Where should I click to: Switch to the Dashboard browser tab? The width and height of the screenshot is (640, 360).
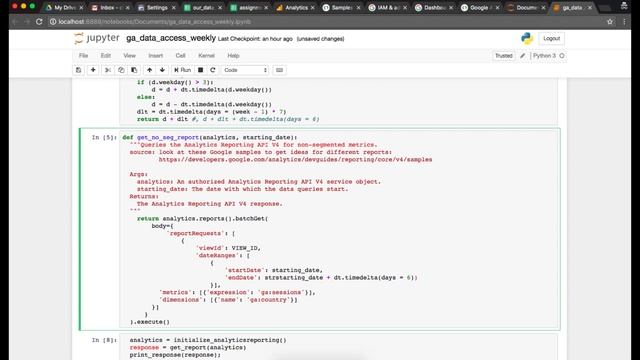(x=434, y=7)
